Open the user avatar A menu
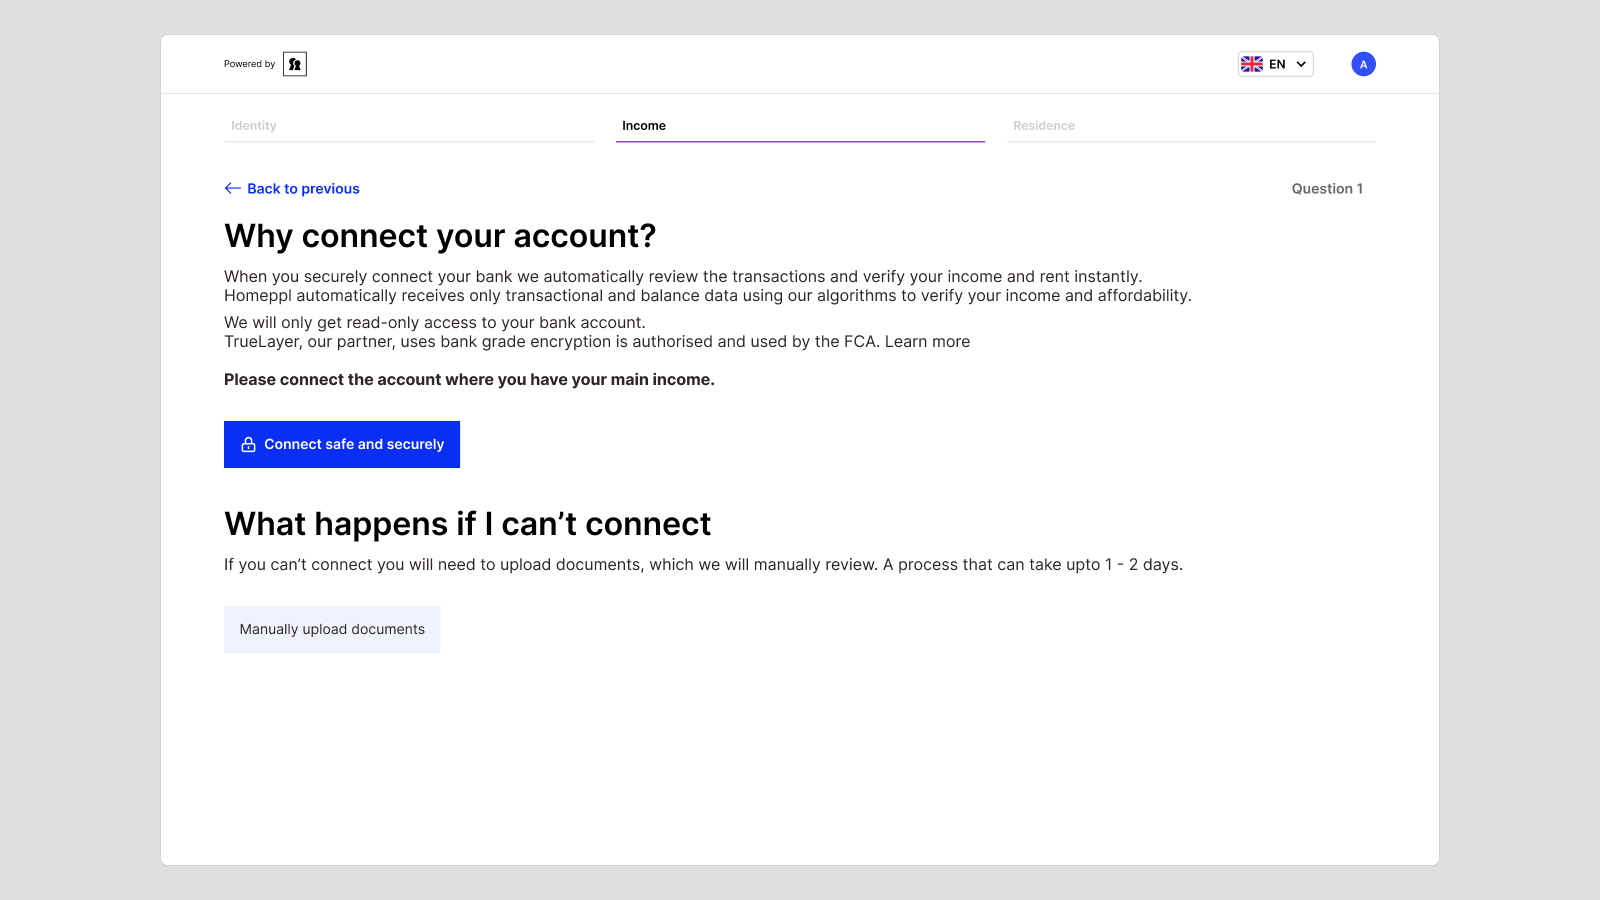 (x=1363, y=64)
